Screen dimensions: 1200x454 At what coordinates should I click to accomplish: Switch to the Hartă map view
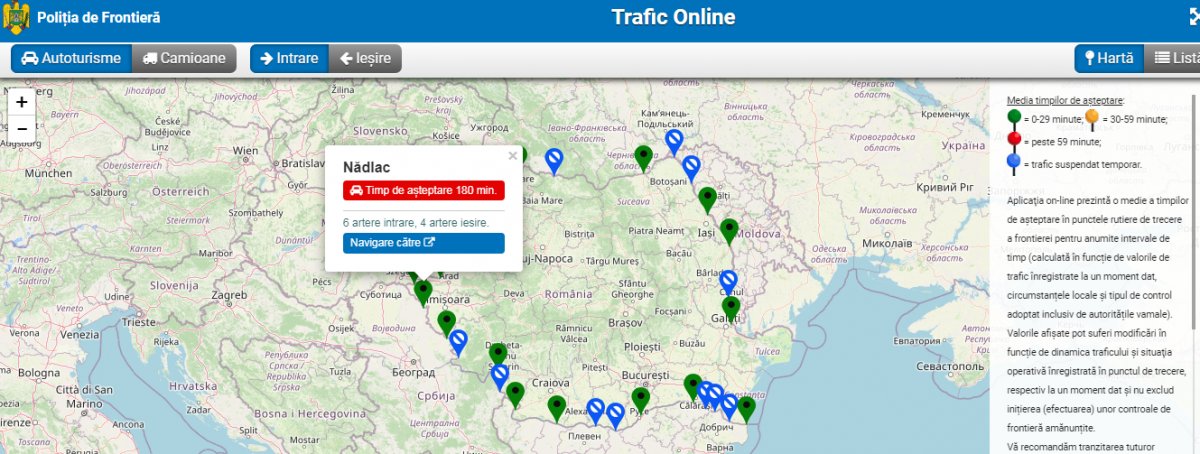point(1108,58)
